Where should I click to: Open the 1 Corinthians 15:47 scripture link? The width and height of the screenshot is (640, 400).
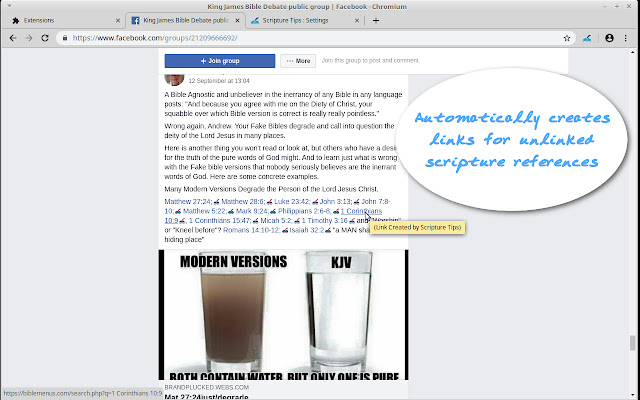(220, 221)
